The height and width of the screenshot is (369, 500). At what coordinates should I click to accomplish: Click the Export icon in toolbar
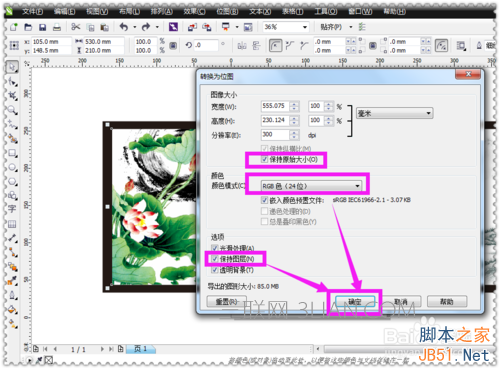coord(207,27)
